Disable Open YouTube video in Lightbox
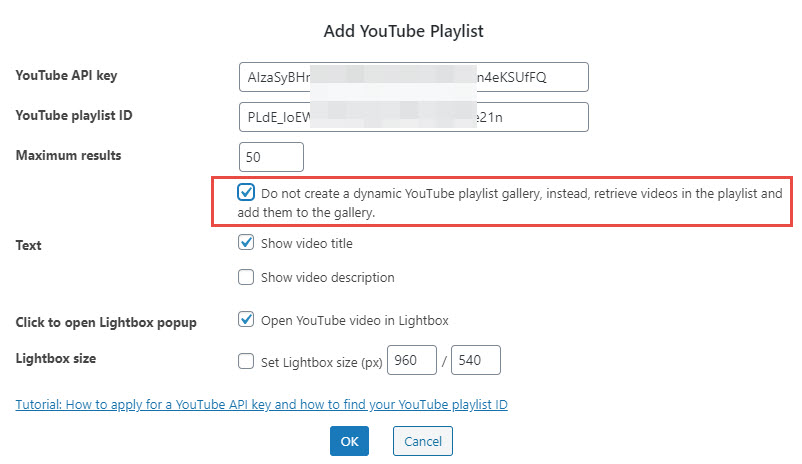The height and width of the screenshot is (464, 802). (246, 320)
